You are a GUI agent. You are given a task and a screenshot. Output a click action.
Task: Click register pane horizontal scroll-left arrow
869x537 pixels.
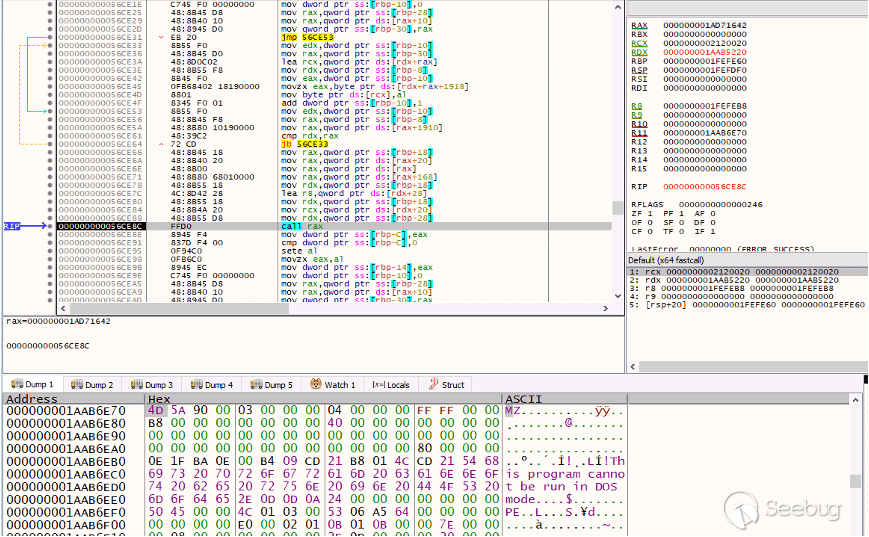[633, 366]
